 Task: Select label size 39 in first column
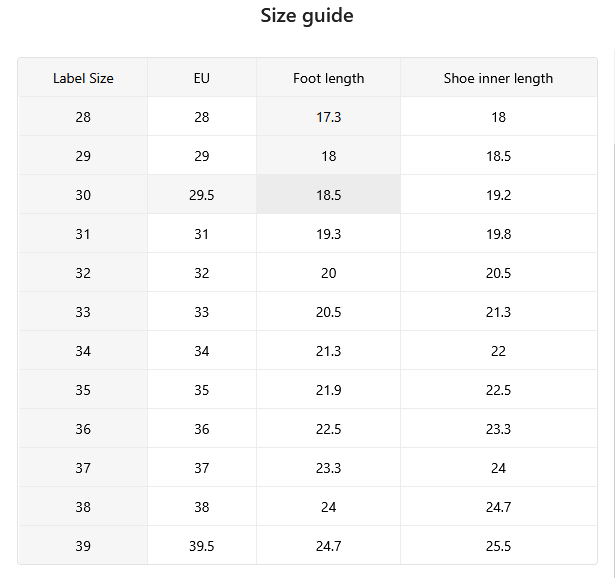(x=83, y=545)
